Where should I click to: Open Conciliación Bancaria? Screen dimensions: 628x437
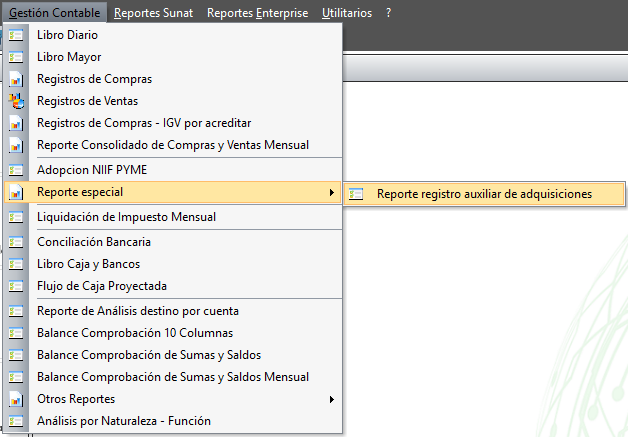(173, 242)
